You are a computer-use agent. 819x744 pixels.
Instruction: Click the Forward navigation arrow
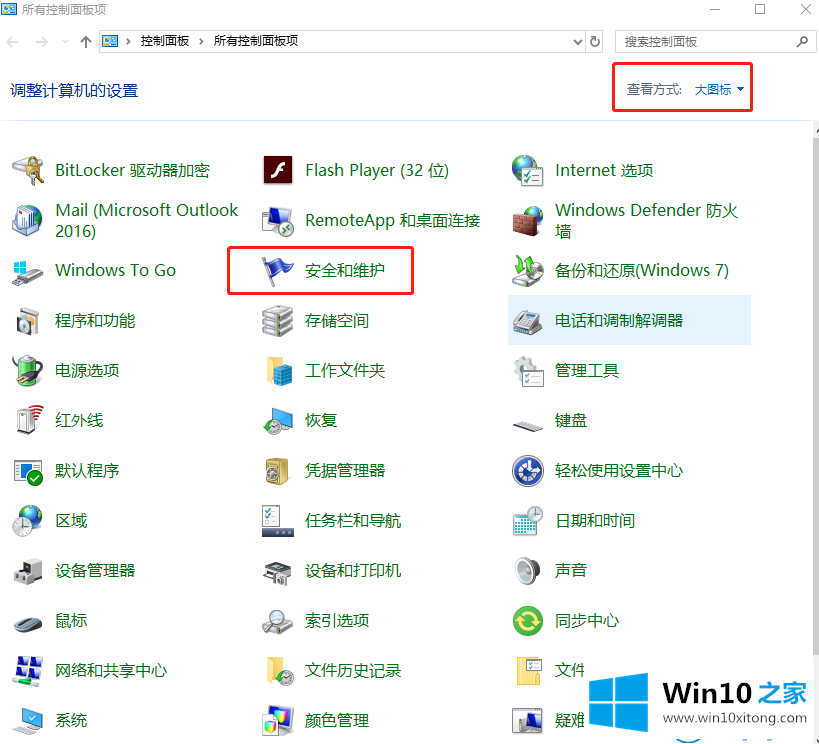click(x=41, y=41)
